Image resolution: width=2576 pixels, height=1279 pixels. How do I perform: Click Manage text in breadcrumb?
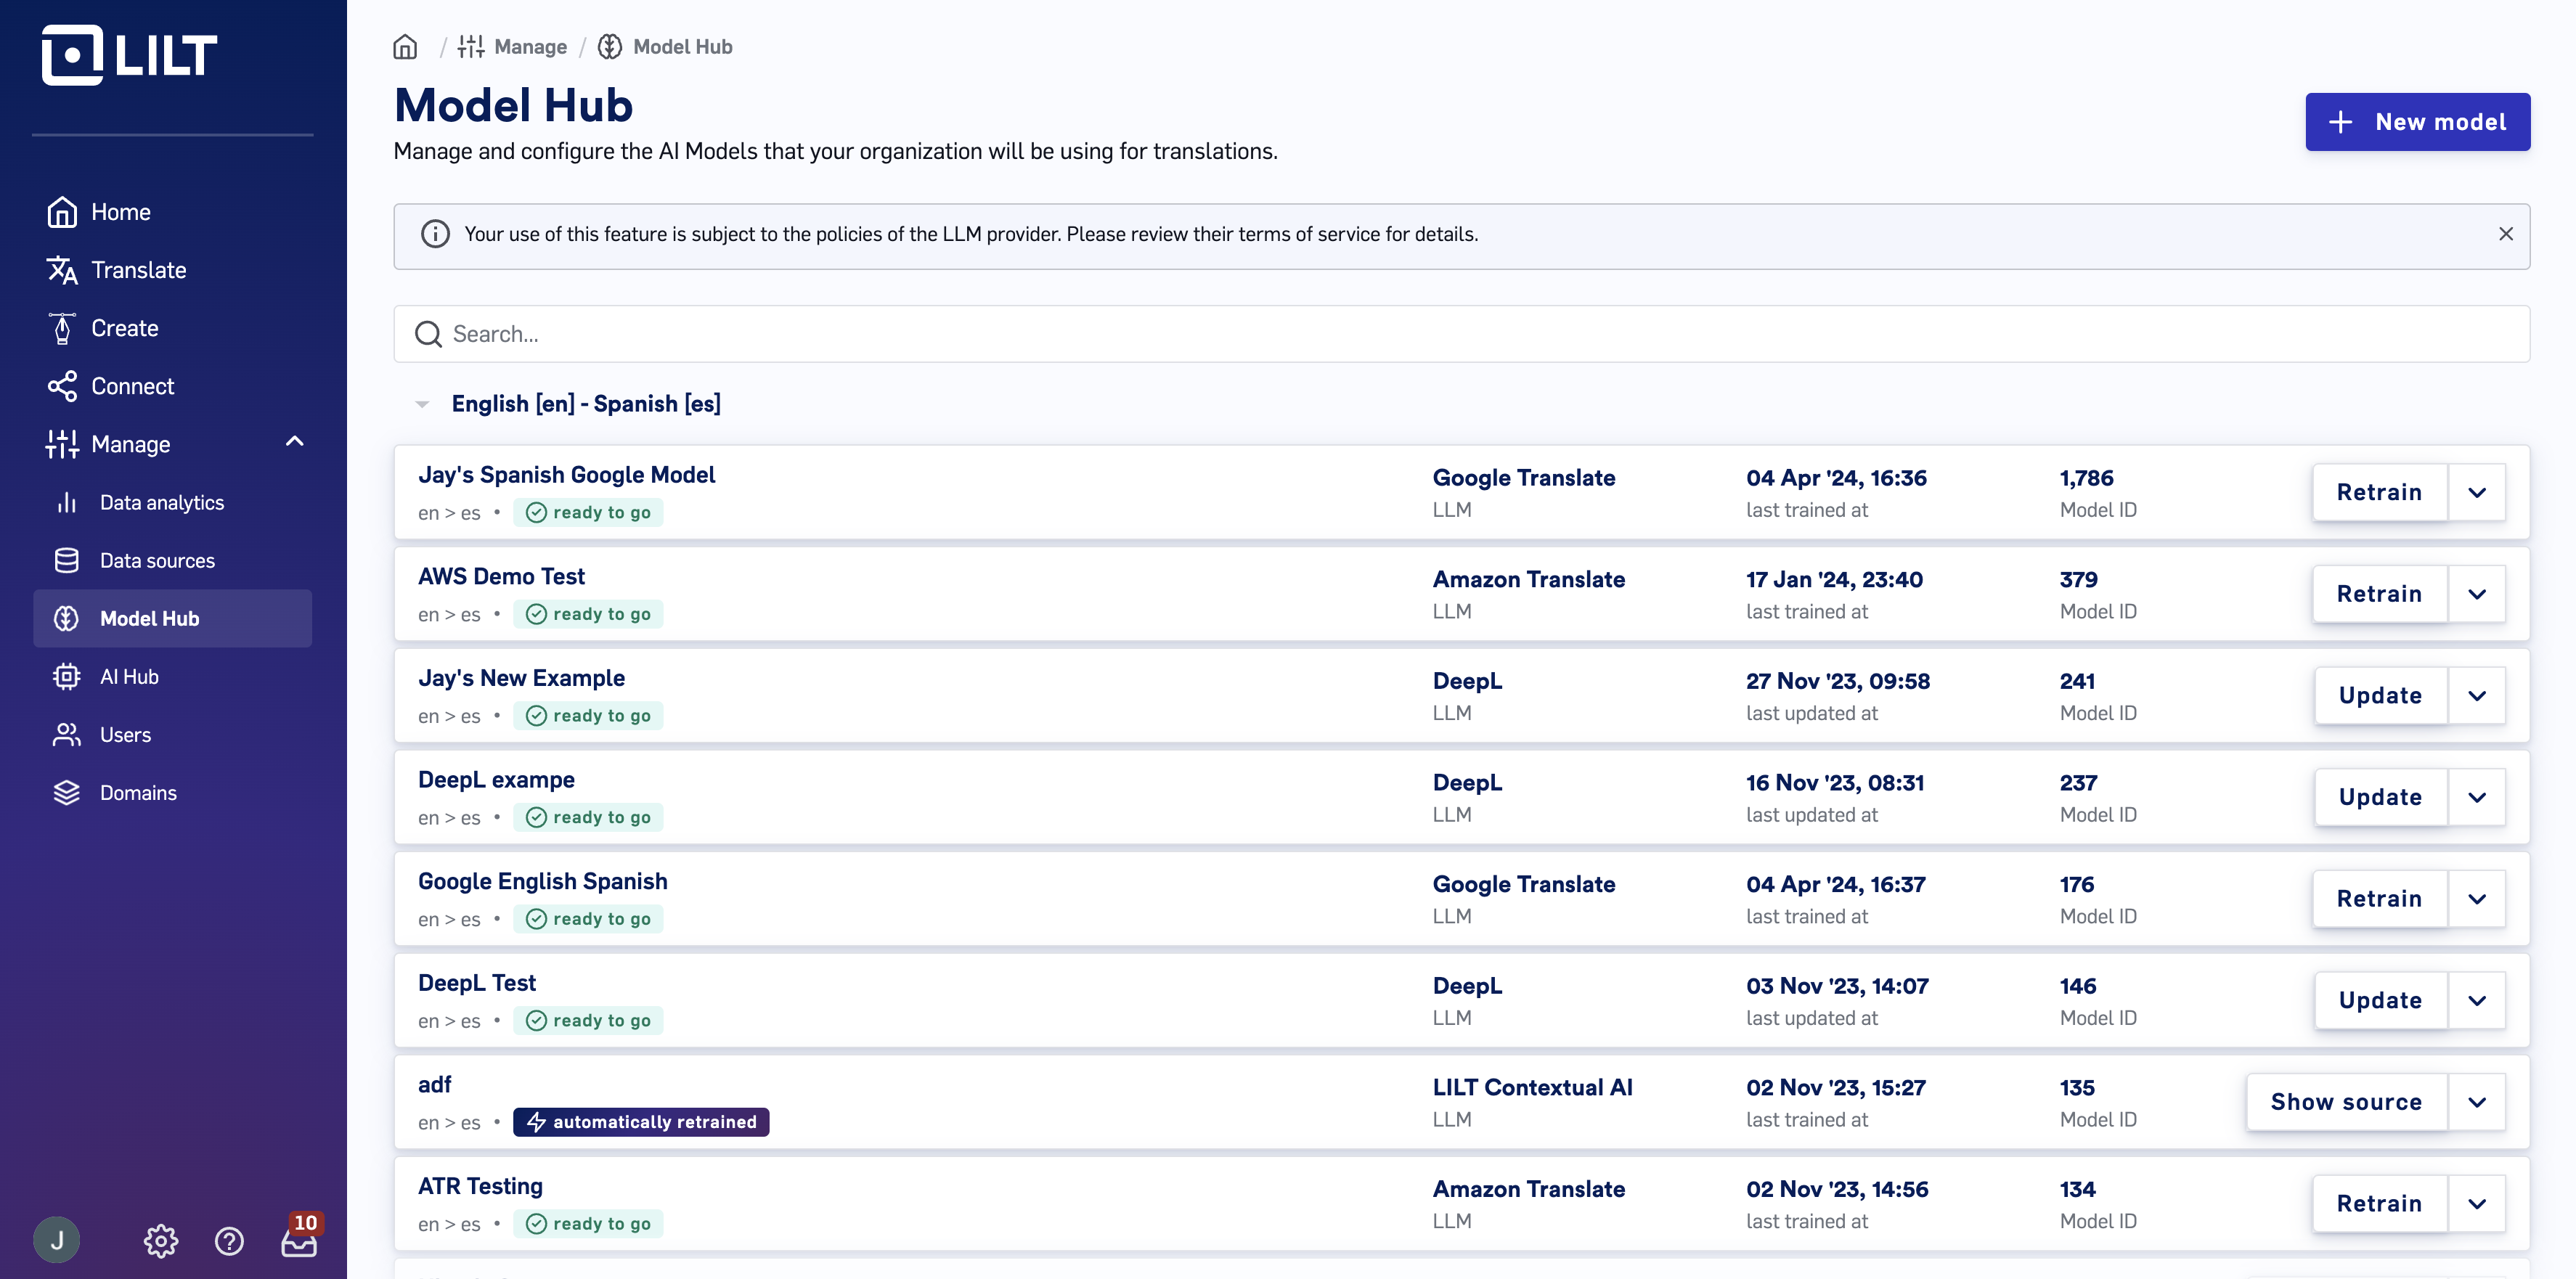pos(530,47)
